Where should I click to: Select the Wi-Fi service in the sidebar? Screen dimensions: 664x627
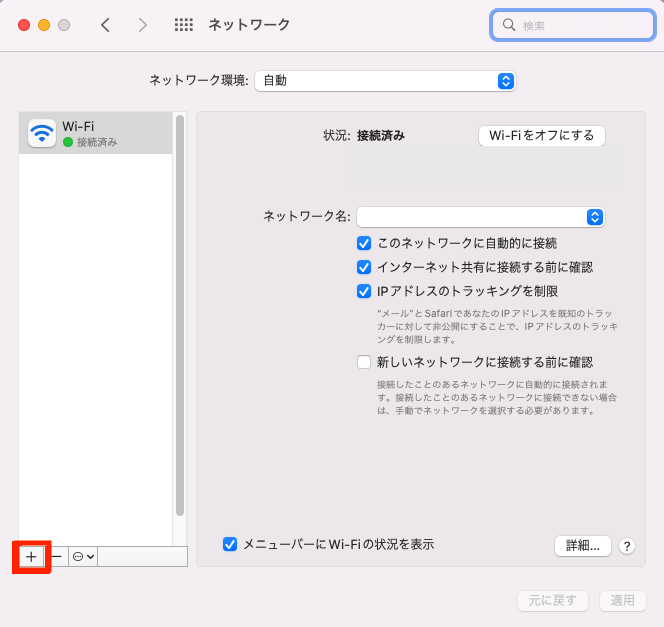[96, 133]
